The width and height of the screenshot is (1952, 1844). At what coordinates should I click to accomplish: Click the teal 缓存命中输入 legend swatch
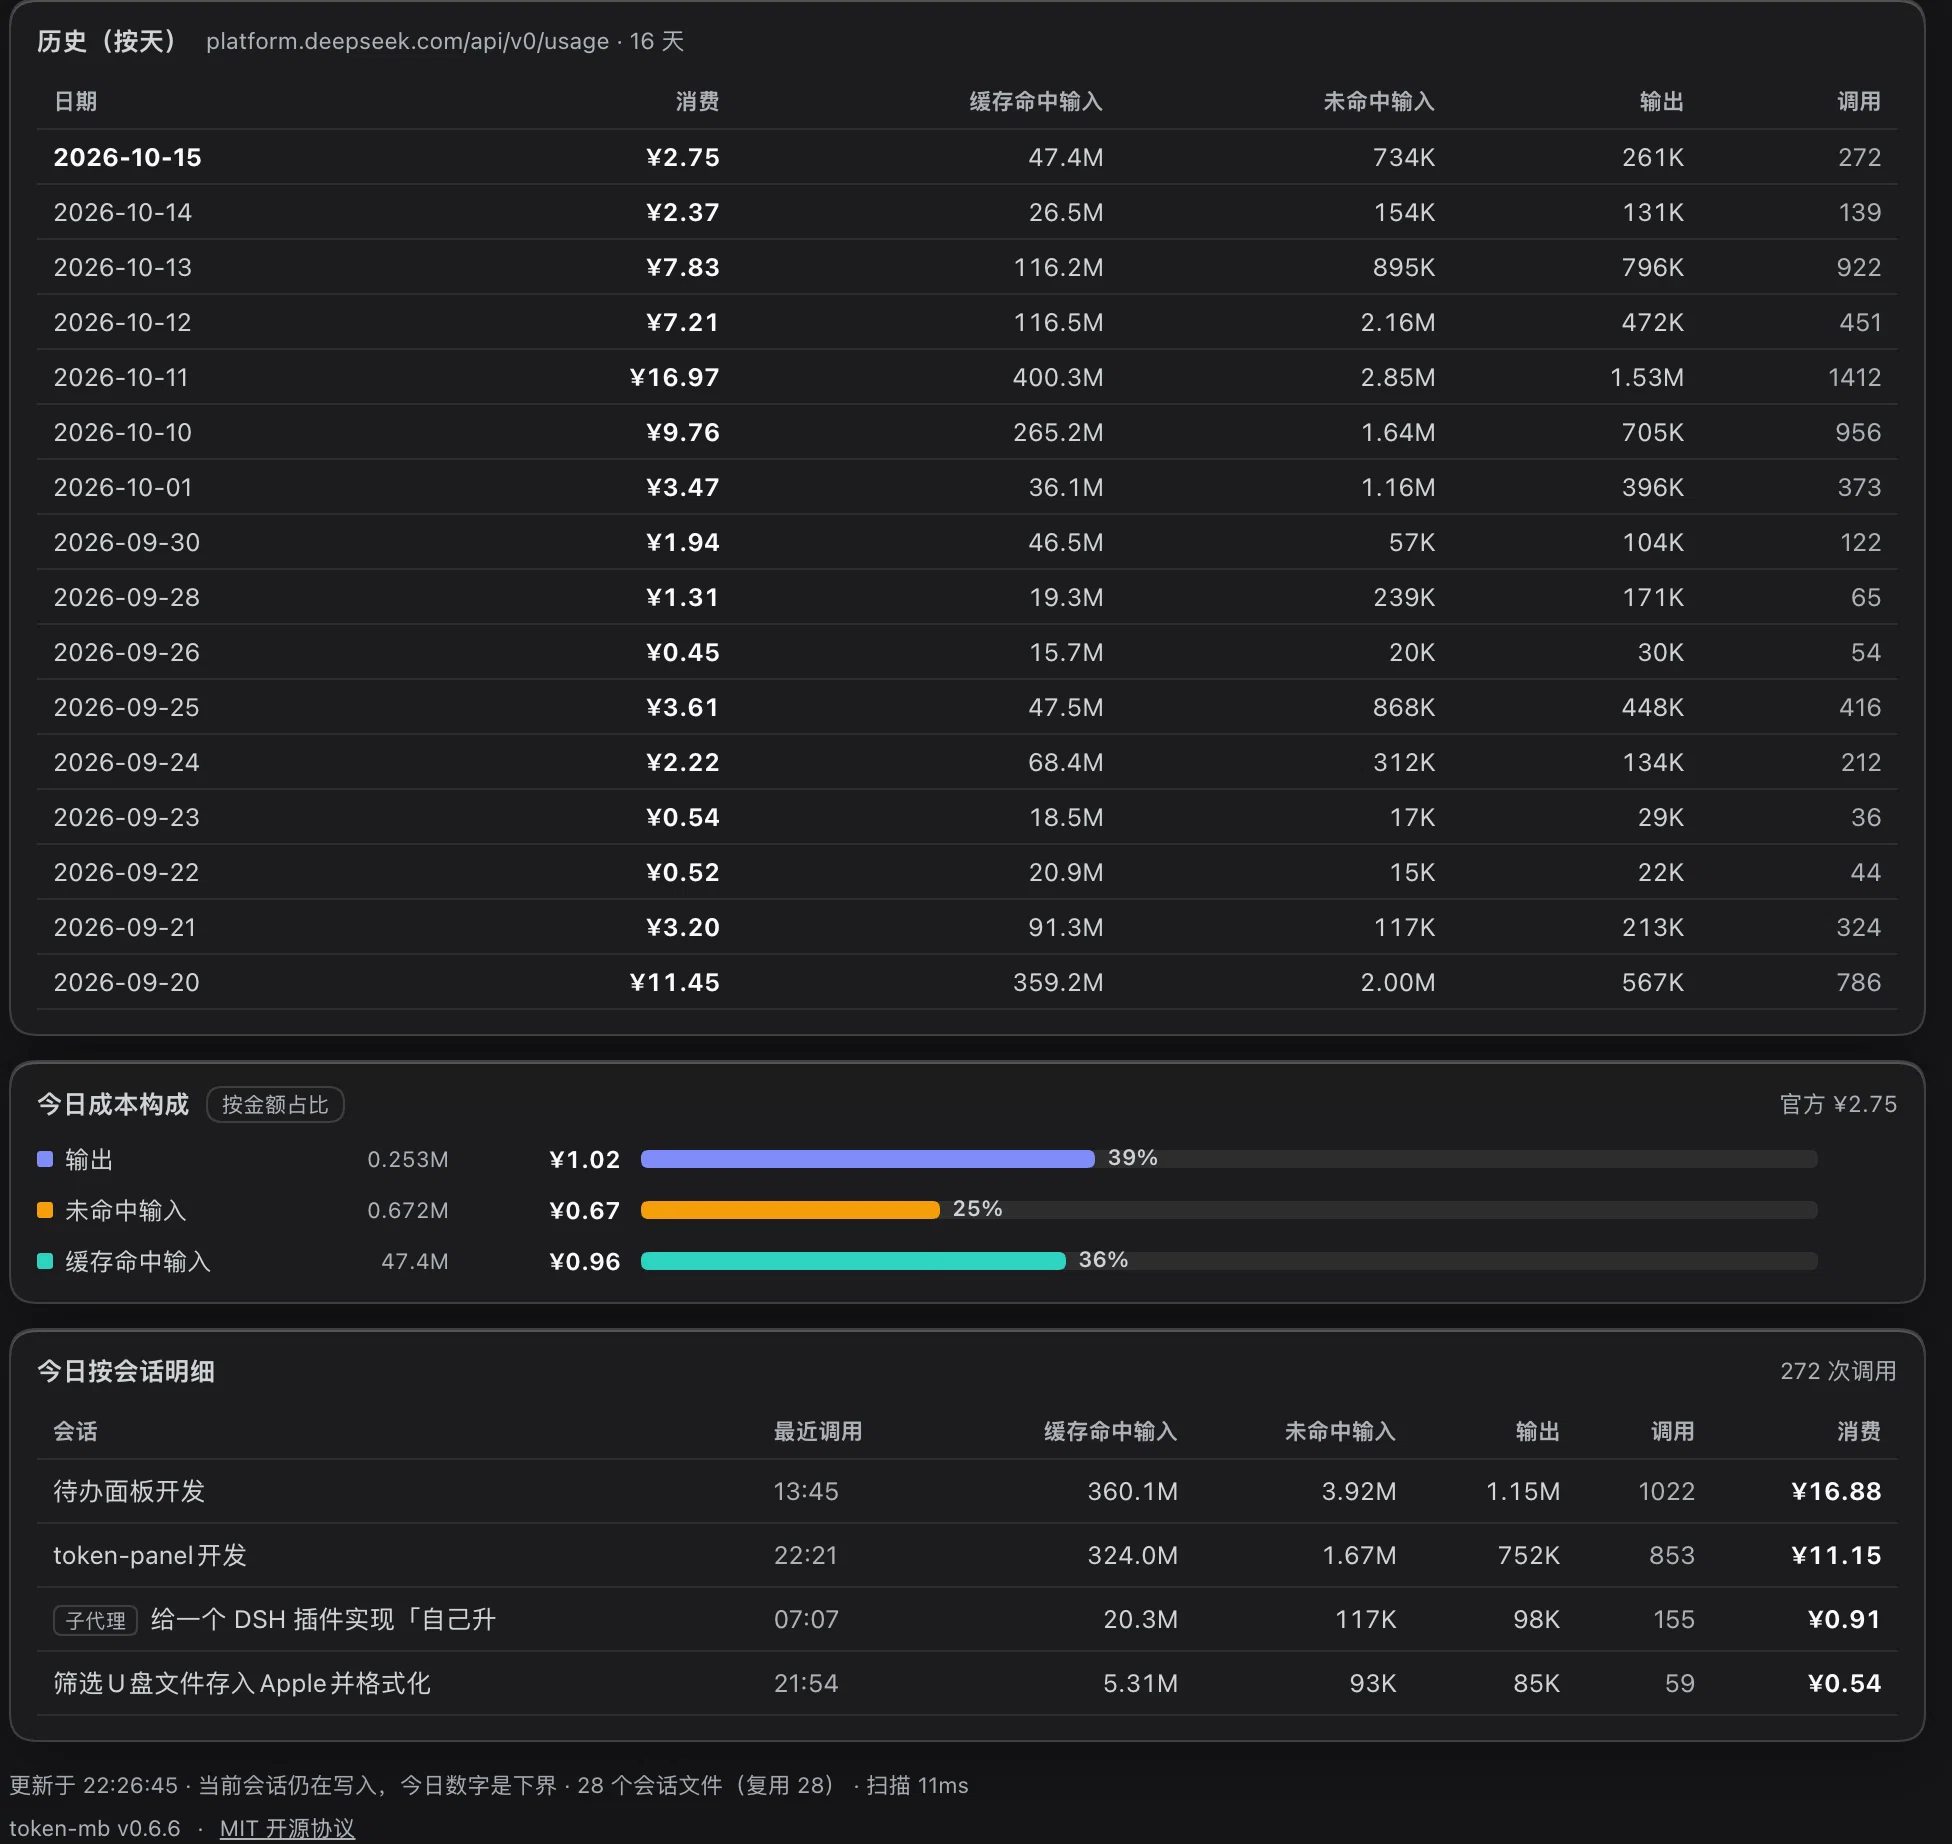click(45, 1261)
